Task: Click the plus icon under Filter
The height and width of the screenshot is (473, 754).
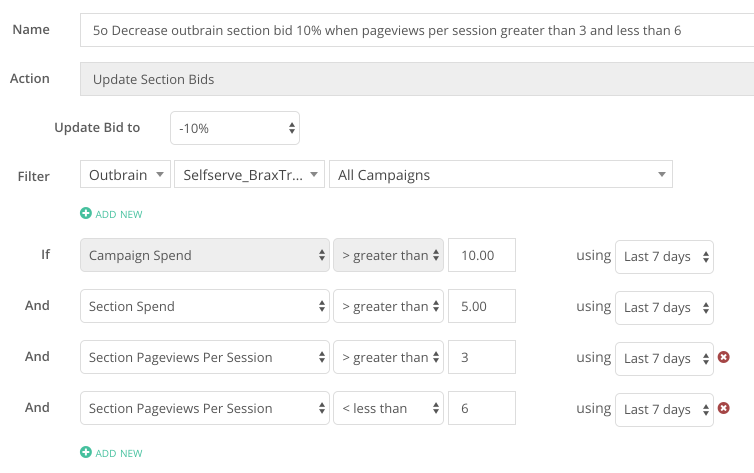Action: pos(85,214)
